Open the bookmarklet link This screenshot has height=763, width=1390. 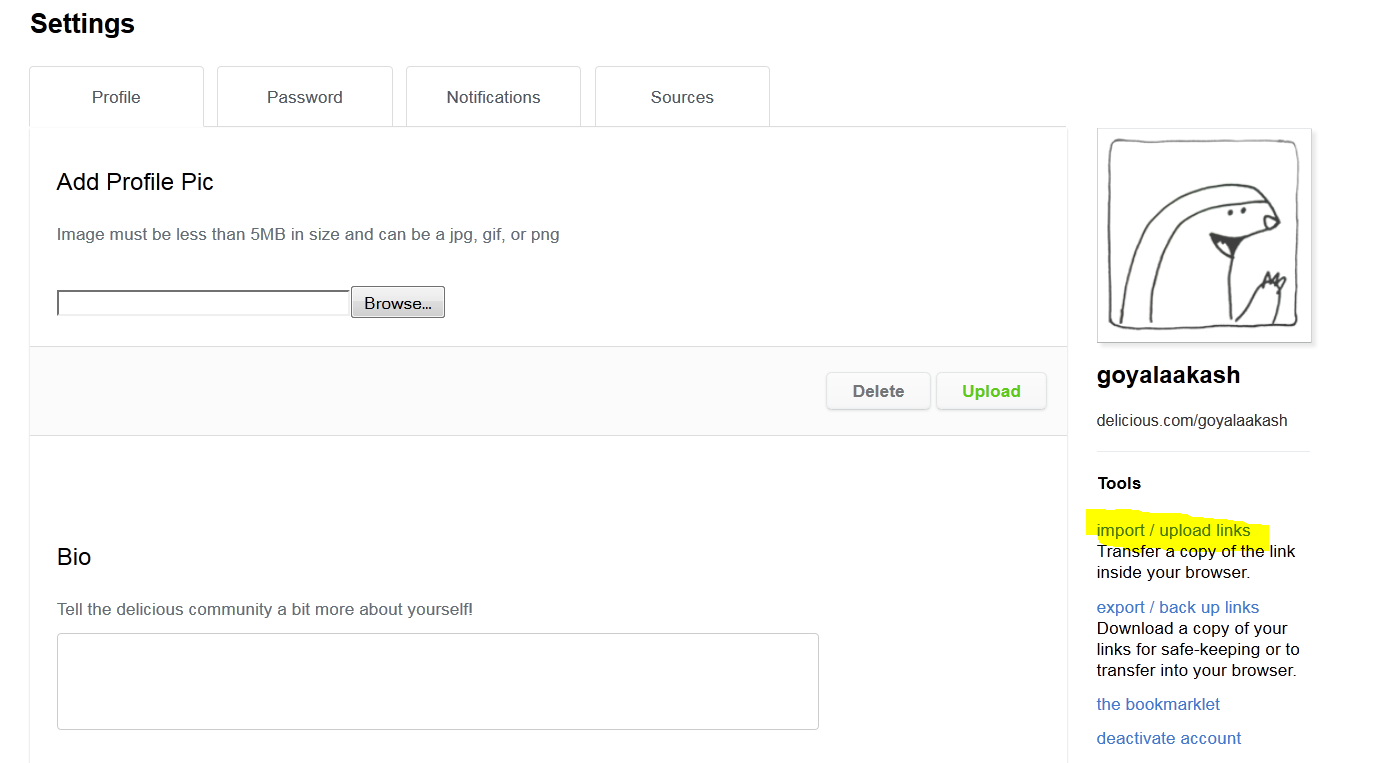1158,704
